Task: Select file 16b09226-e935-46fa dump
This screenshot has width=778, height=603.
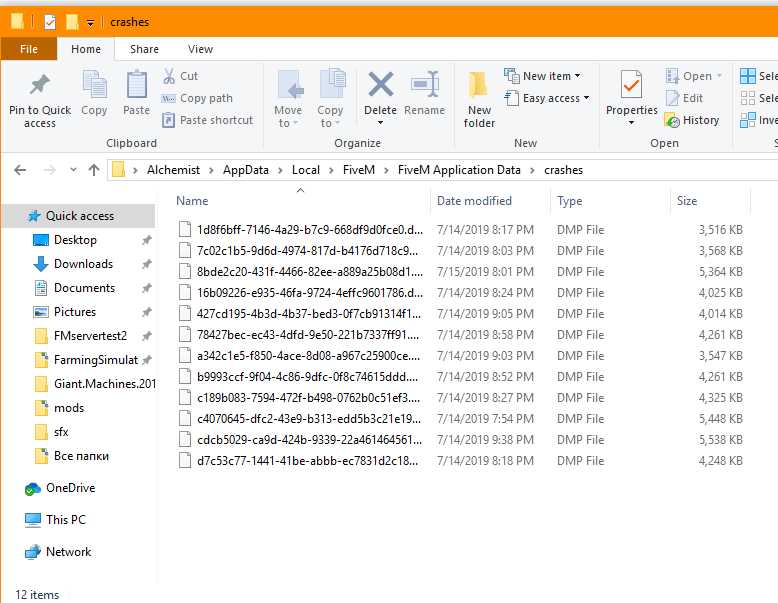Action: pos(309,293)
